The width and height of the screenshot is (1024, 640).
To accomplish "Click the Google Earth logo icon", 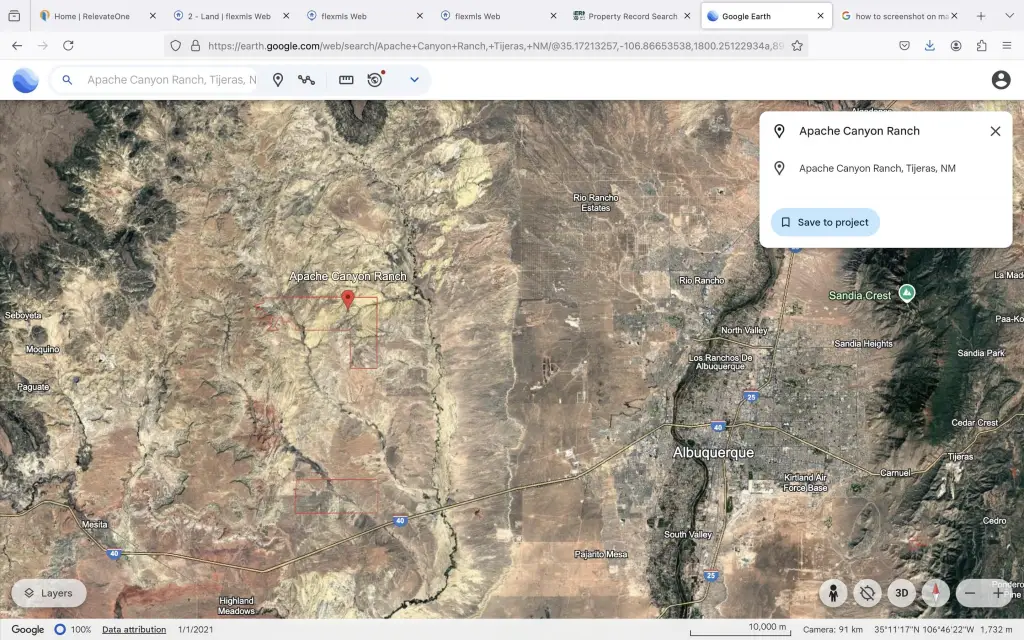I will 25,80.
